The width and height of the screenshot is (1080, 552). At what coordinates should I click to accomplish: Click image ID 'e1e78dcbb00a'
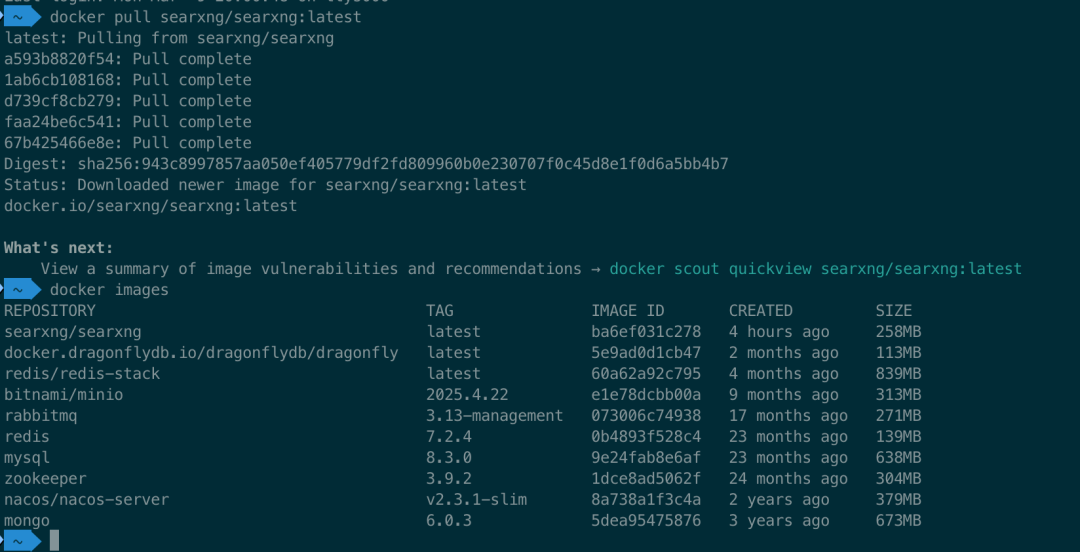pyautogui.click(x=646, y=395)
